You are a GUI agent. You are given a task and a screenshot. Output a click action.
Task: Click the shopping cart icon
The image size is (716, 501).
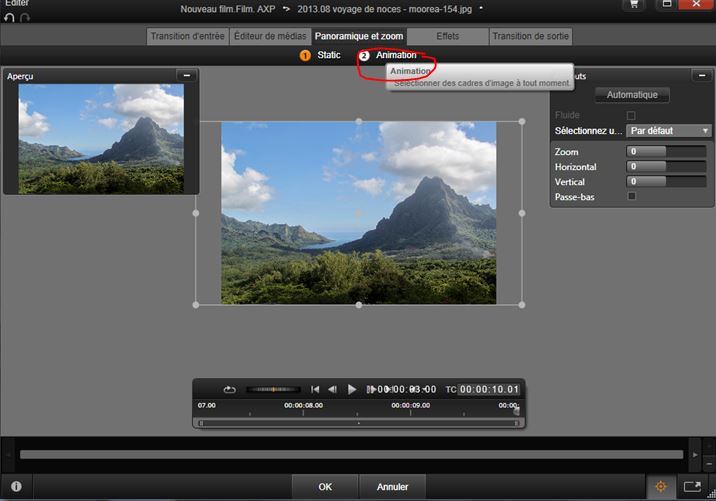click(633, 6)
